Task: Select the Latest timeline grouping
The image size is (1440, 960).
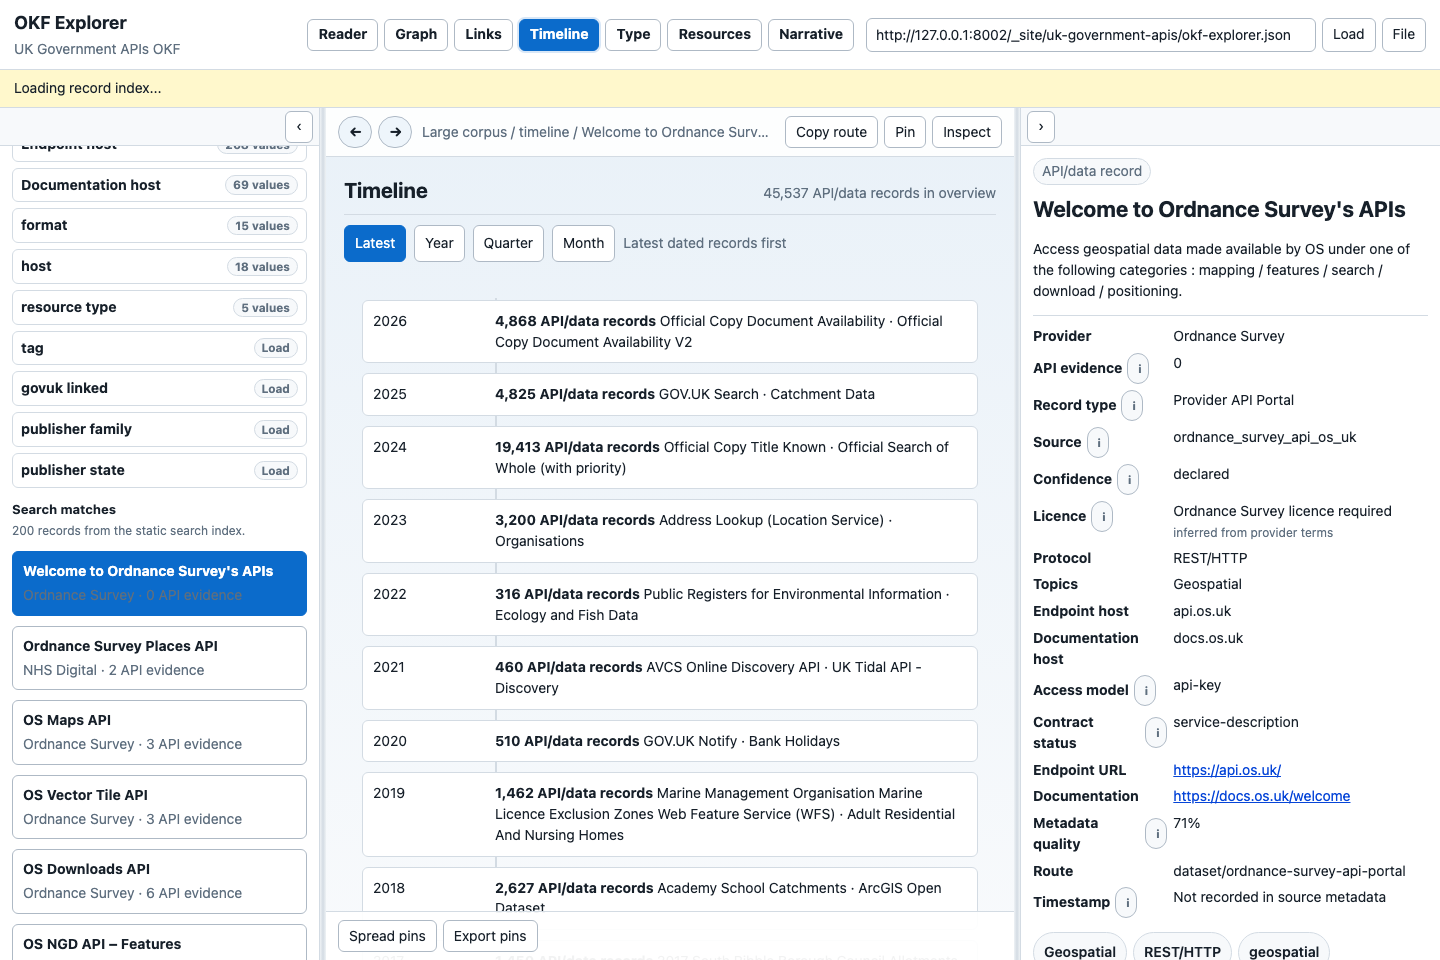Action: 375,243
